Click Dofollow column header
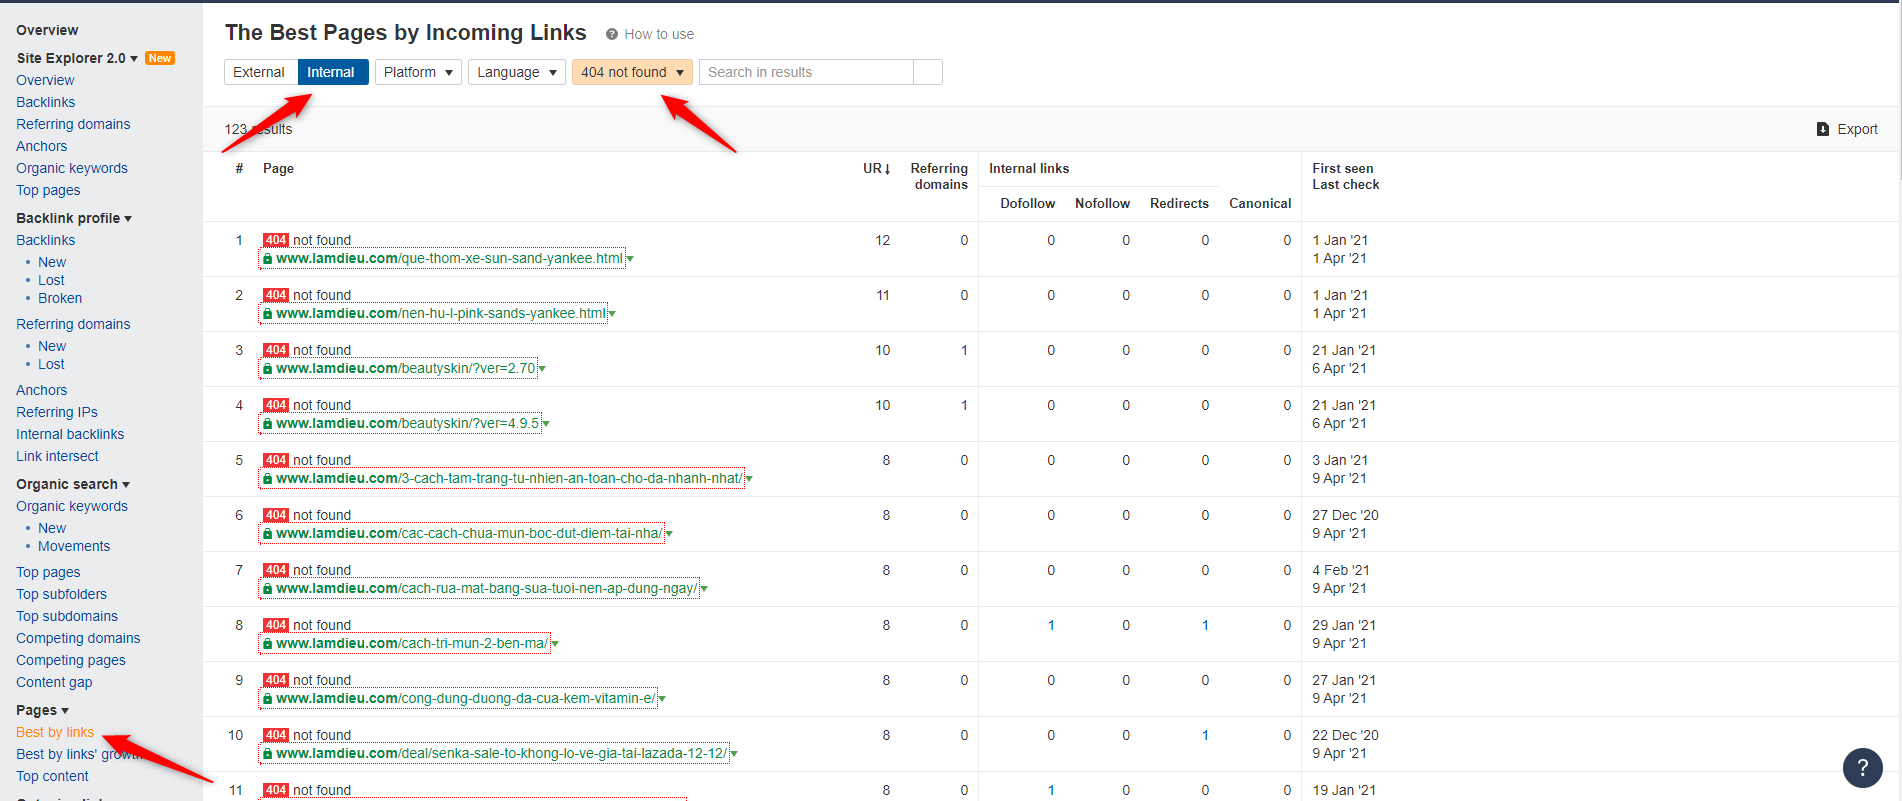Screen dimensions: 1902x801 click(x=1027, y=203)
